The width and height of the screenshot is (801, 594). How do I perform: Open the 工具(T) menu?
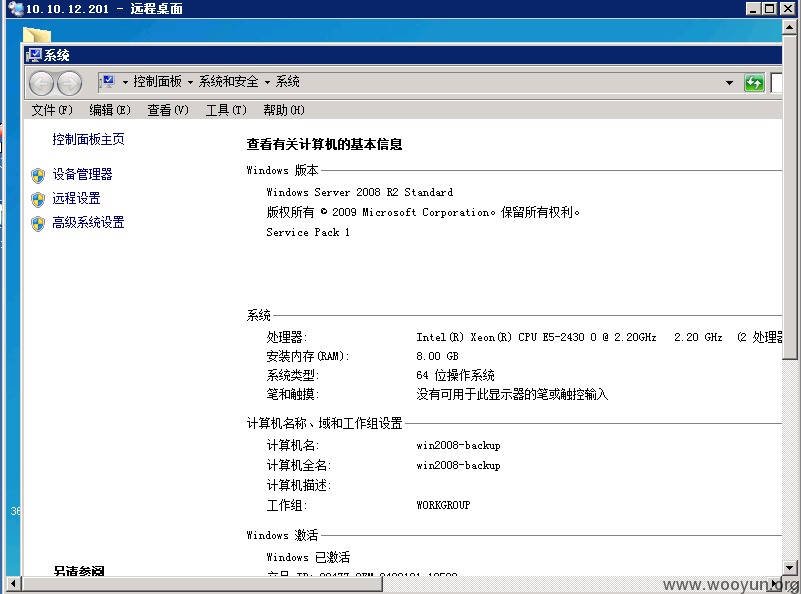coord(226,110)
